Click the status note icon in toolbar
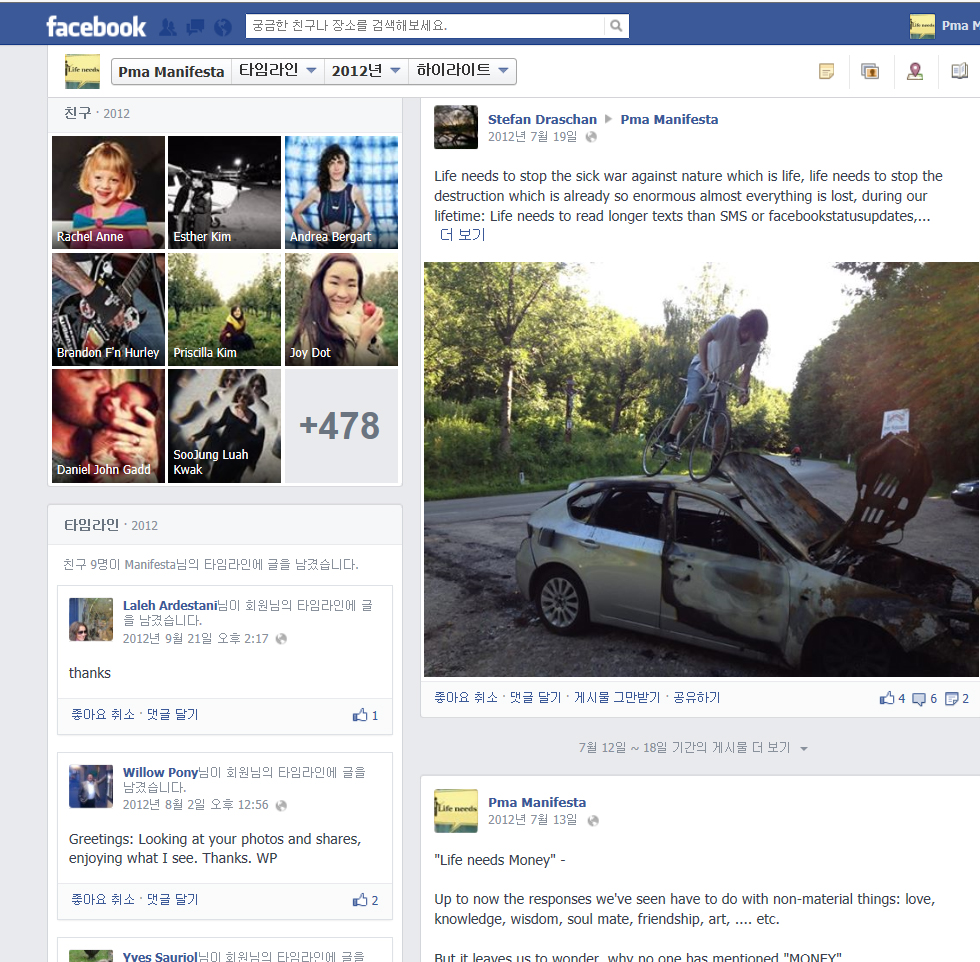980x962 pixels. [x=826, y=71]
